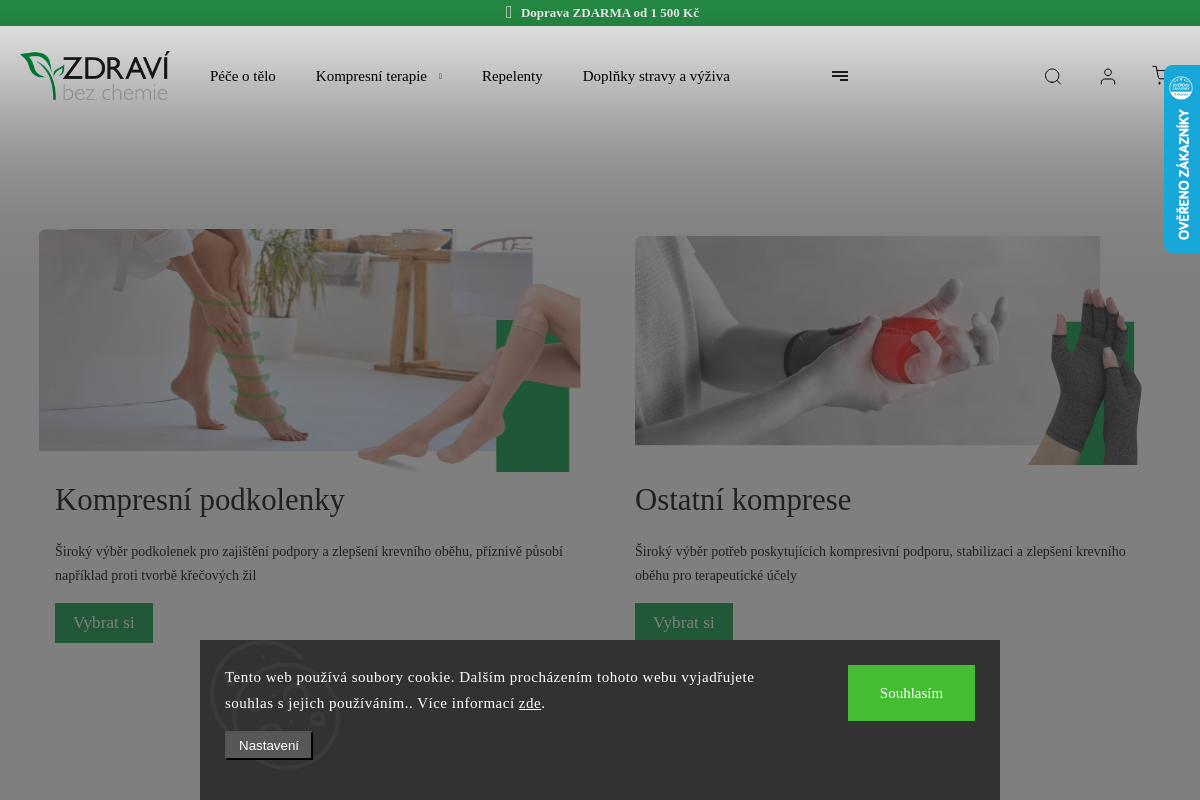Open the Kompresní terapie submenu
The height and width of the screenshot is (800, 1200).
pyautogui.click(x=371, y=76)
